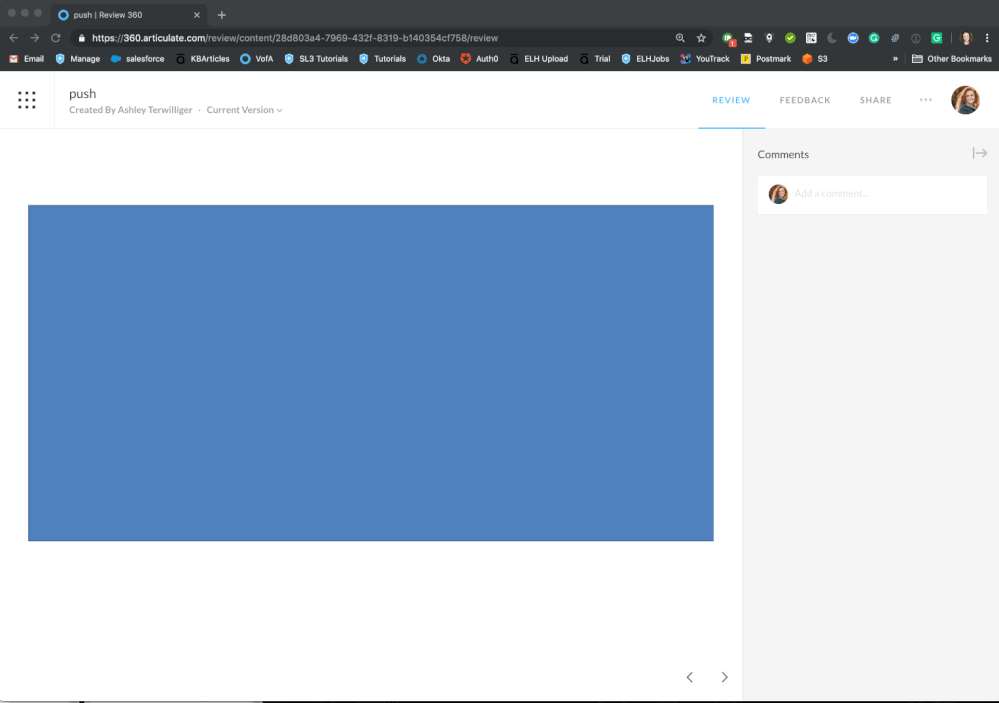999x703 pixels.
Task: Show more bookmarks with the double chevron
Action: [x=895, y=59]
